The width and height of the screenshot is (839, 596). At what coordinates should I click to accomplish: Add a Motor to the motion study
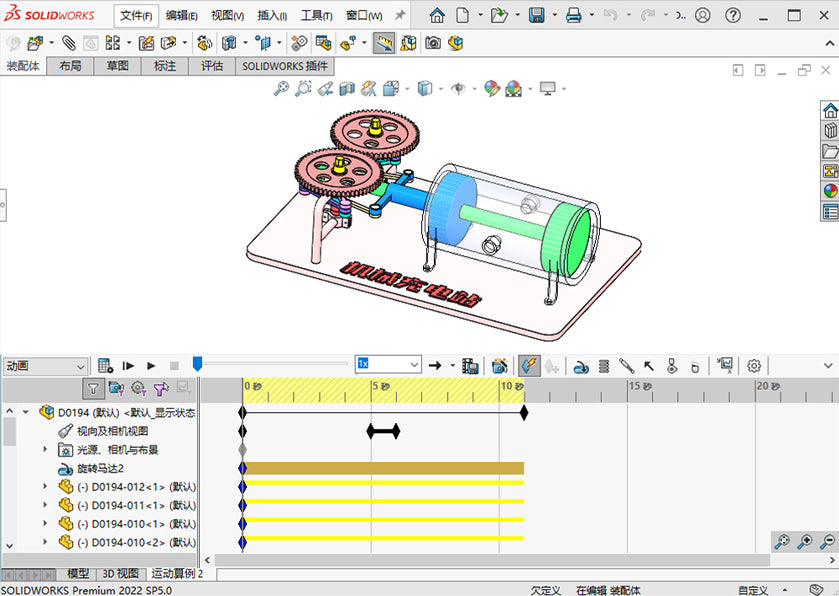pyautogui.click(x=581, y=366)
